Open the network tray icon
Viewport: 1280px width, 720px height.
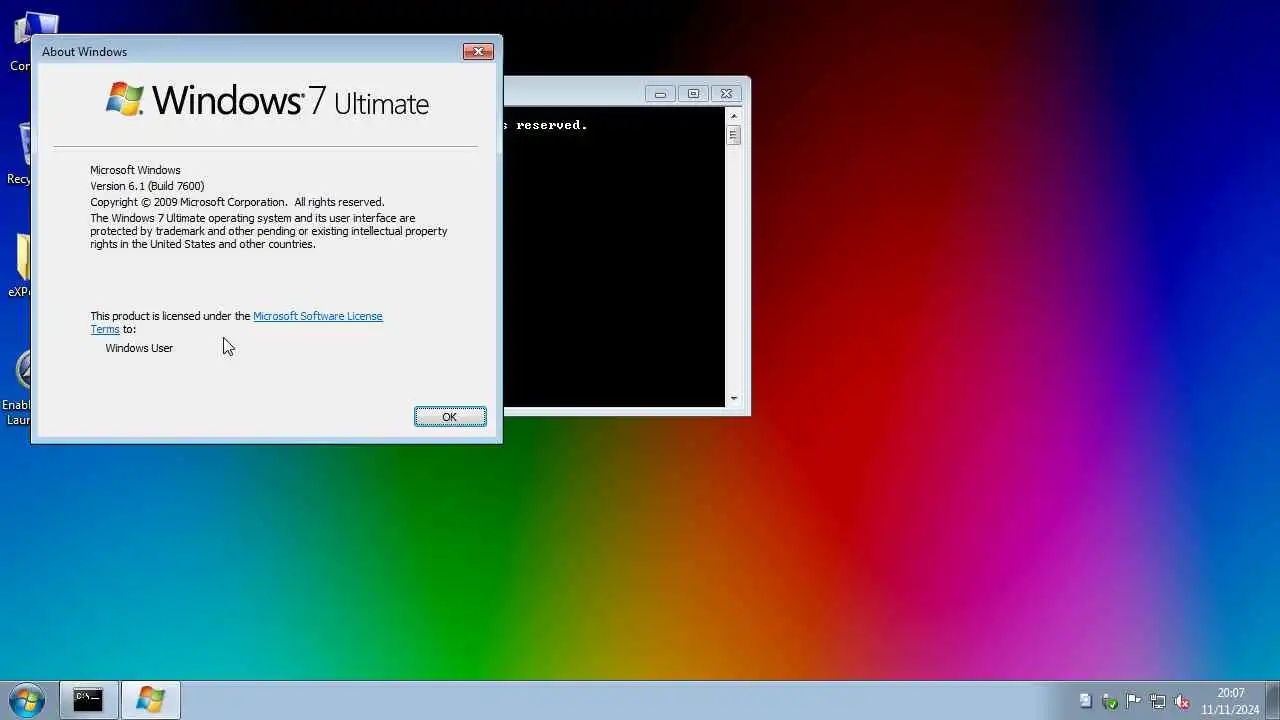click(1158, 701)
